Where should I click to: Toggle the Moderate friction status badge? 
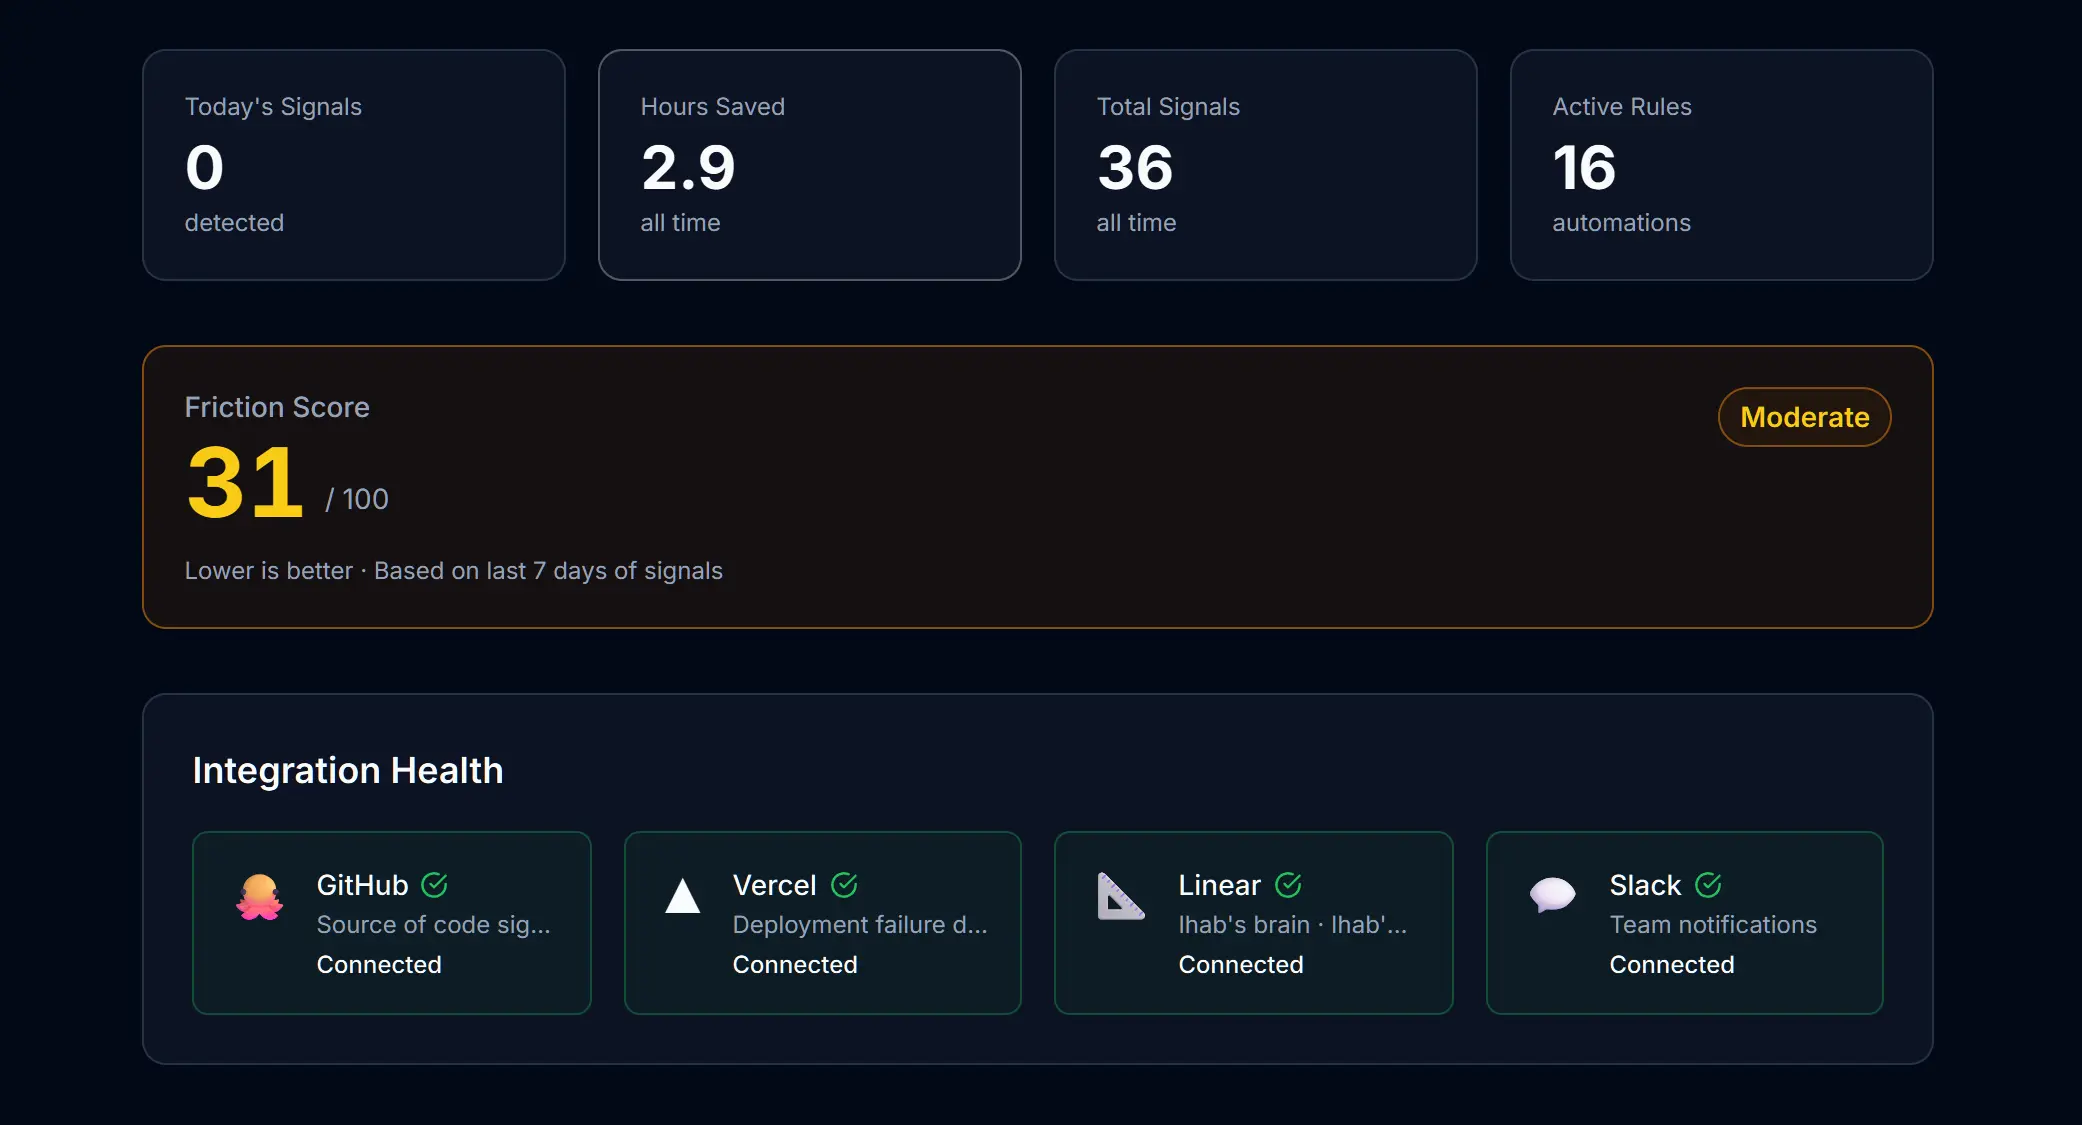(1803, 417)
